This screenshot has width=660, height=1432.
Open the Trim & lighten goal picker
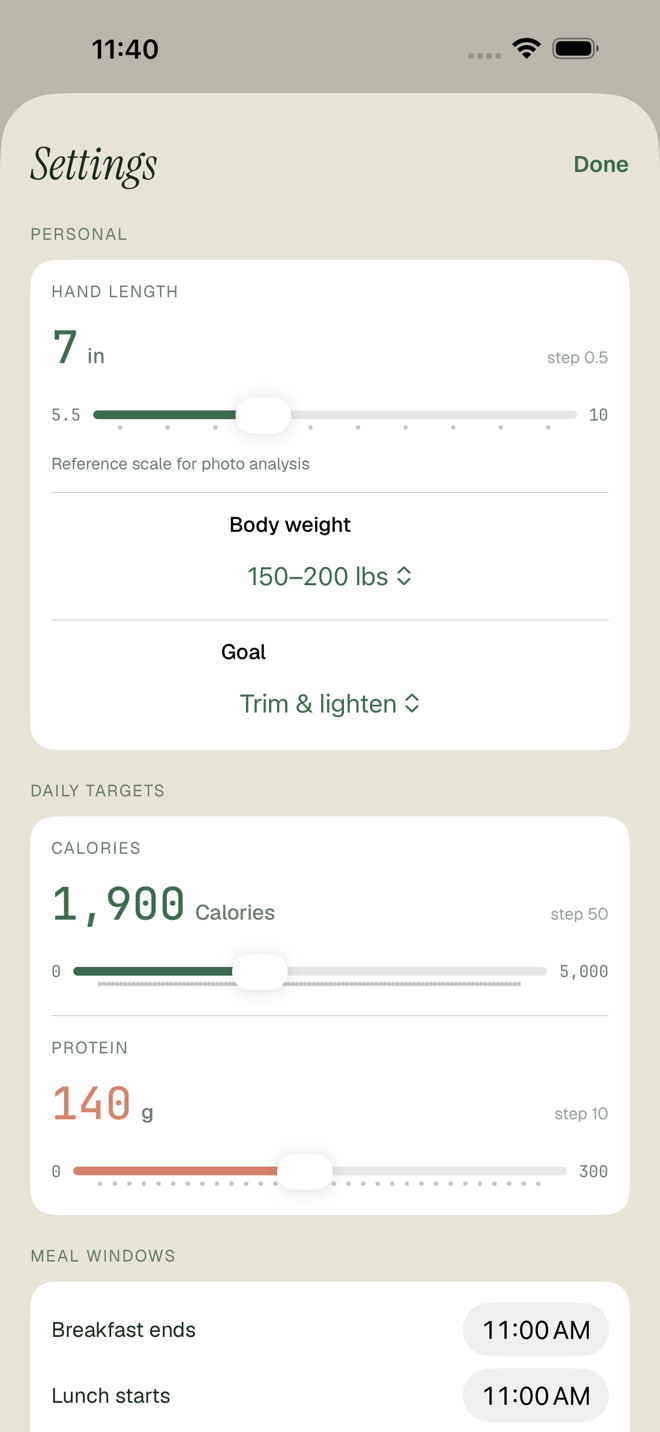tap(330, 703)
